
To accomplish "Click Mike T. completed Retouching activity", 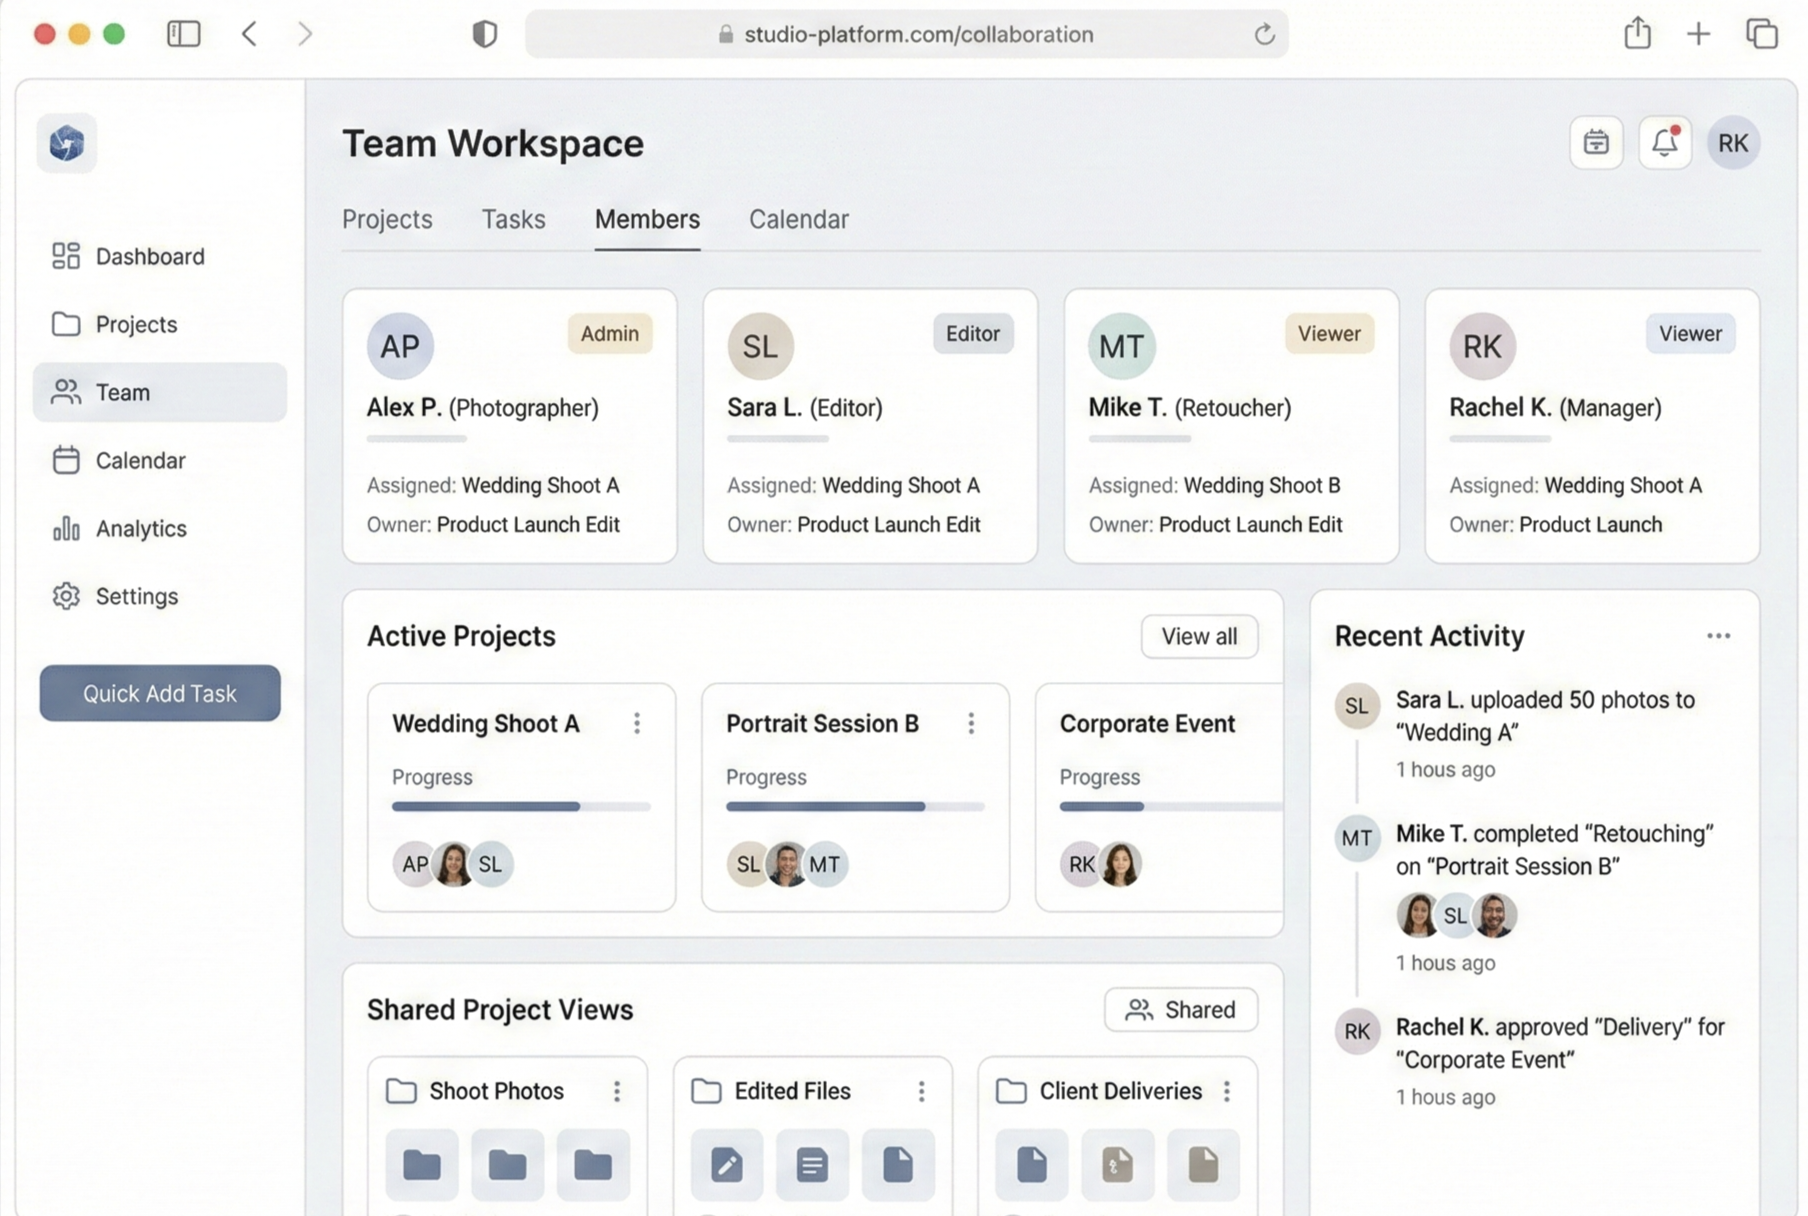I will coord(1554,850).
